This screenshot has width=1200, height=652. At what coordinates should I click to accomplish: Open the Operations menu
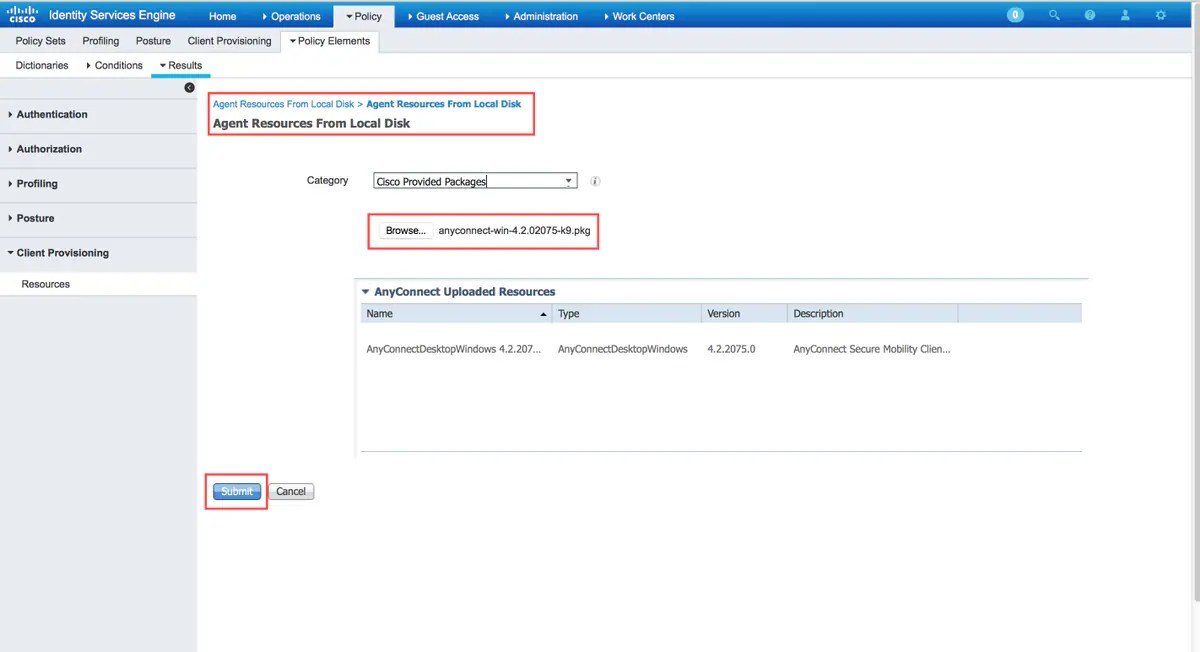coord(290,16)
